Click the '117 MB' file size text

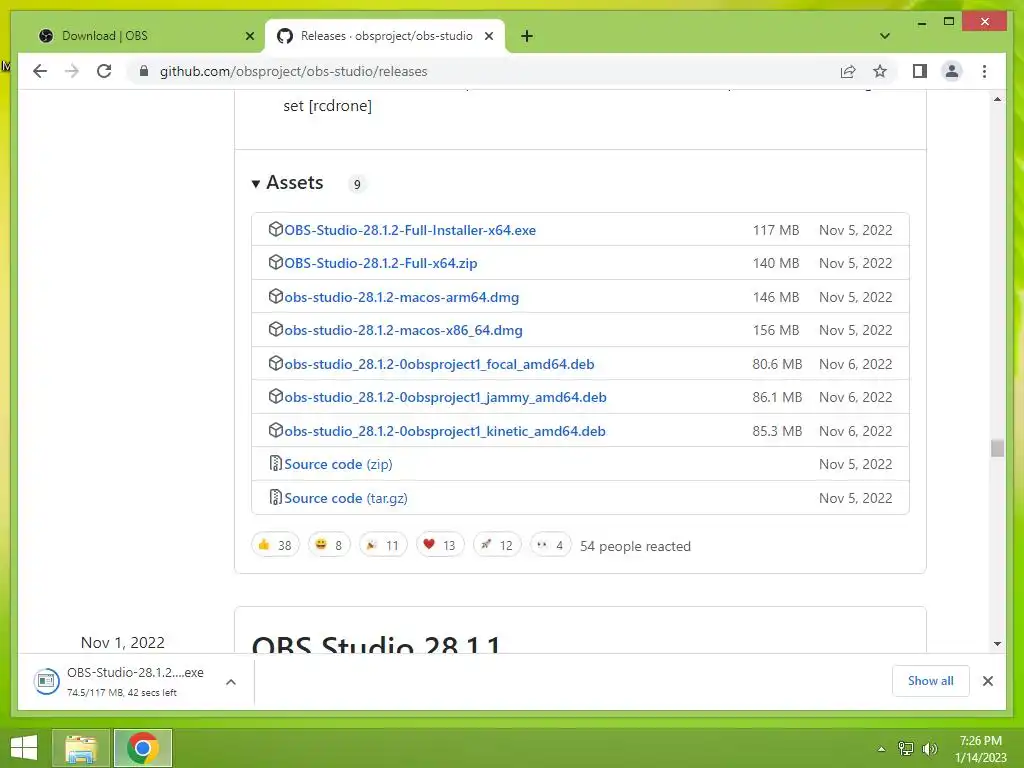coord(776,230)
